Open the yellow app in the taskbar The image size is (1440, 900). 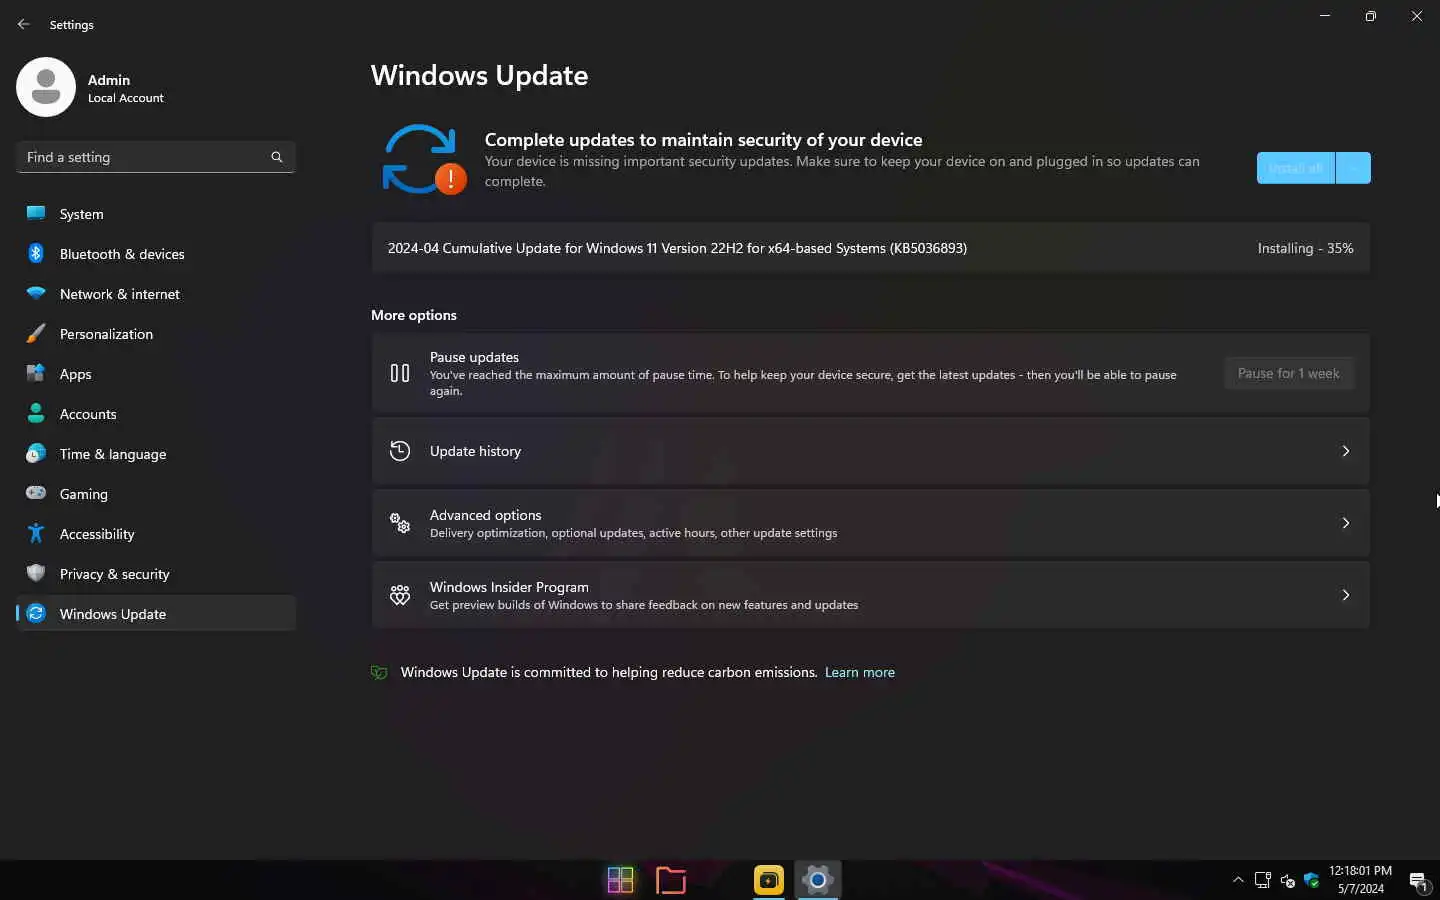coord(768,880)
